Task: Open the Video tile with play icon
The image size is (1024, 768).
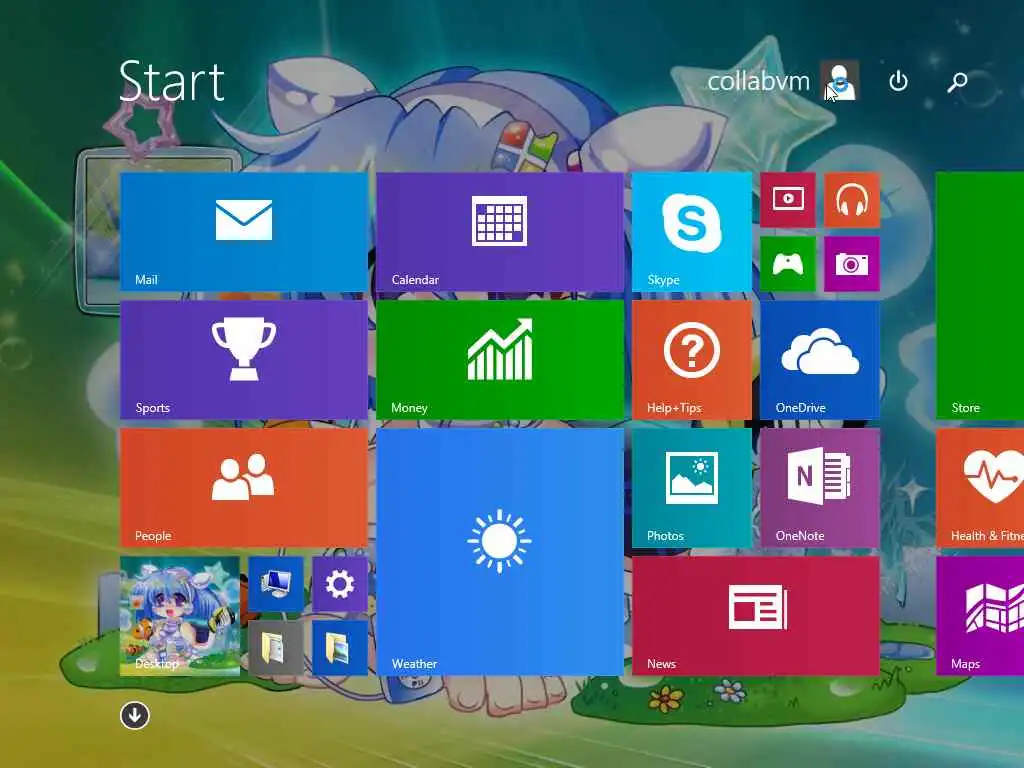Action: pos(788,200)
